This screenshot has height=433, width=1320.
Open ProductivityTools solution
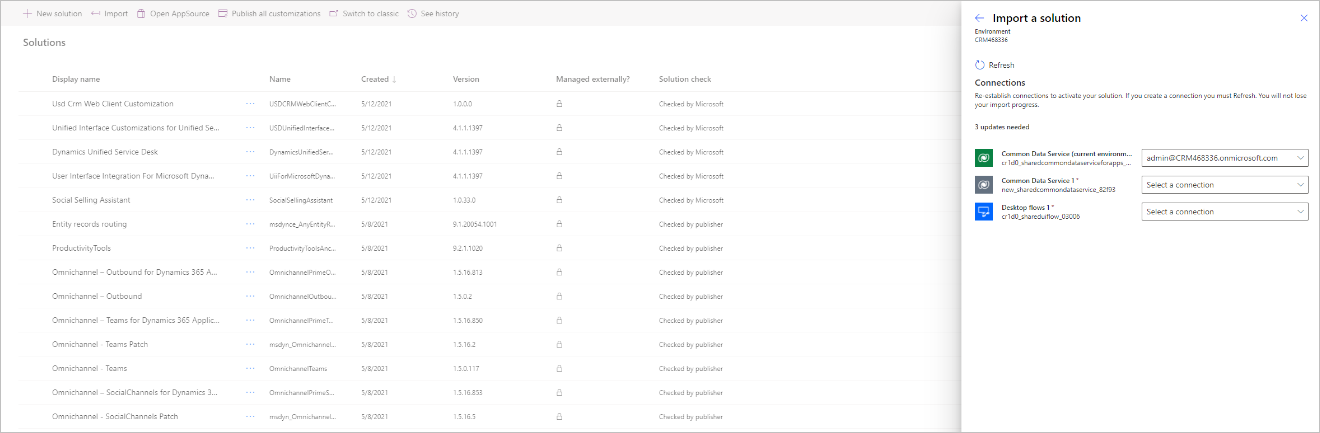click(x=81, y=248)
